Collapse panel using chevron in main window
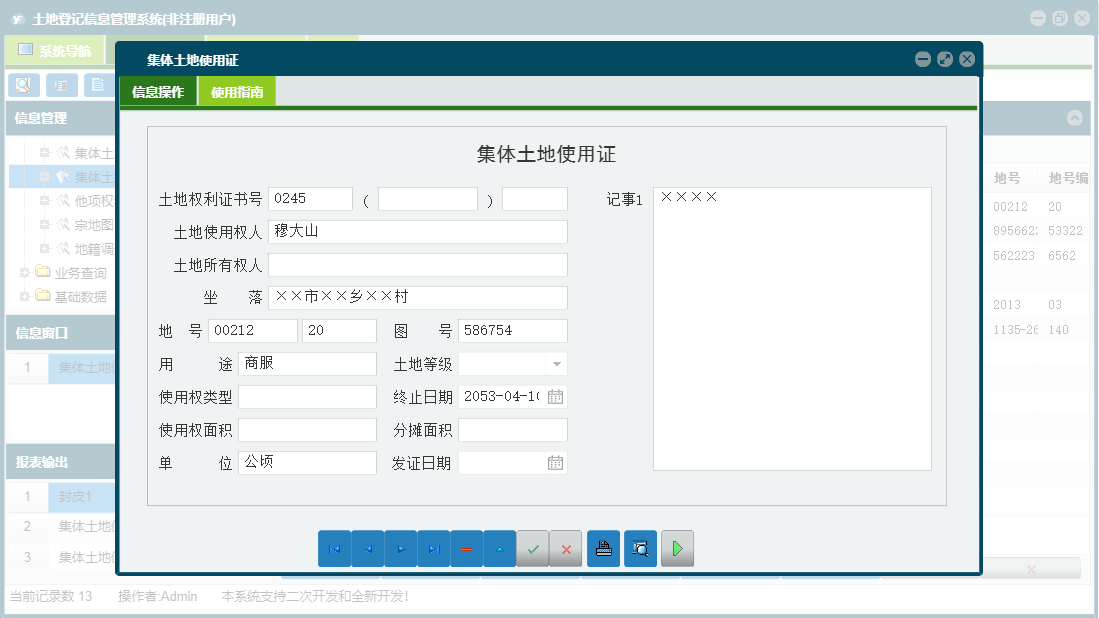 pos(1074,118)
